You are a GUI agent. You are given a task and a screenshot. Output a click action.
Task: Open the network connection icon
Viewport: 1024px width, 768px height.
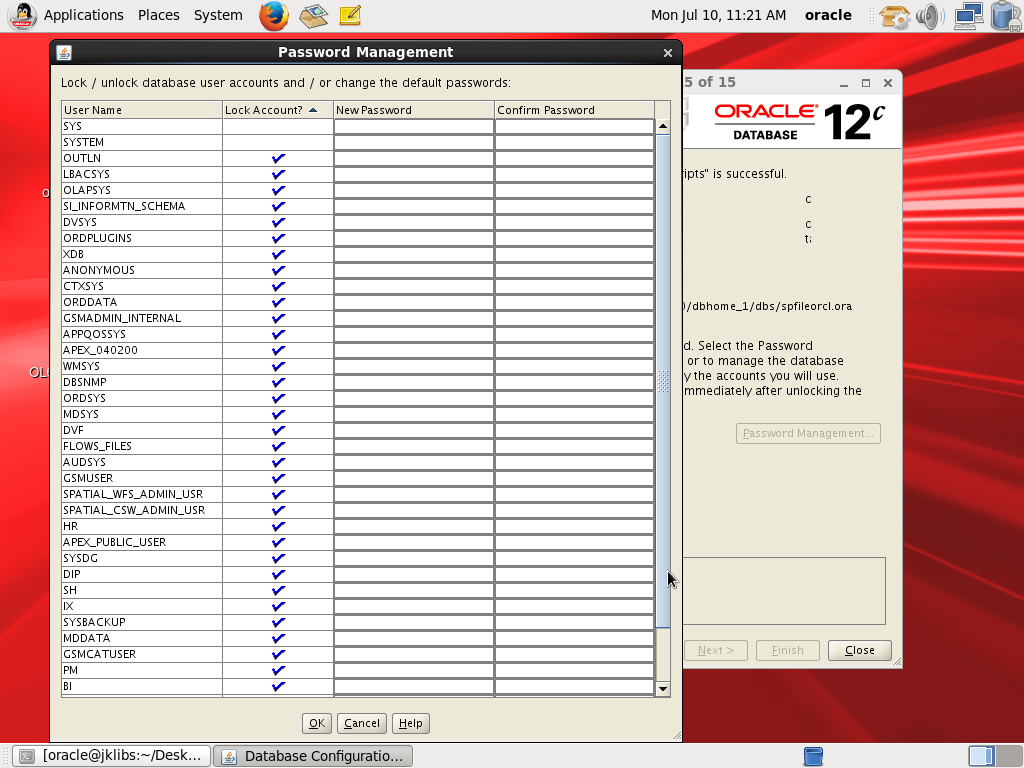[x=967, y=16]
